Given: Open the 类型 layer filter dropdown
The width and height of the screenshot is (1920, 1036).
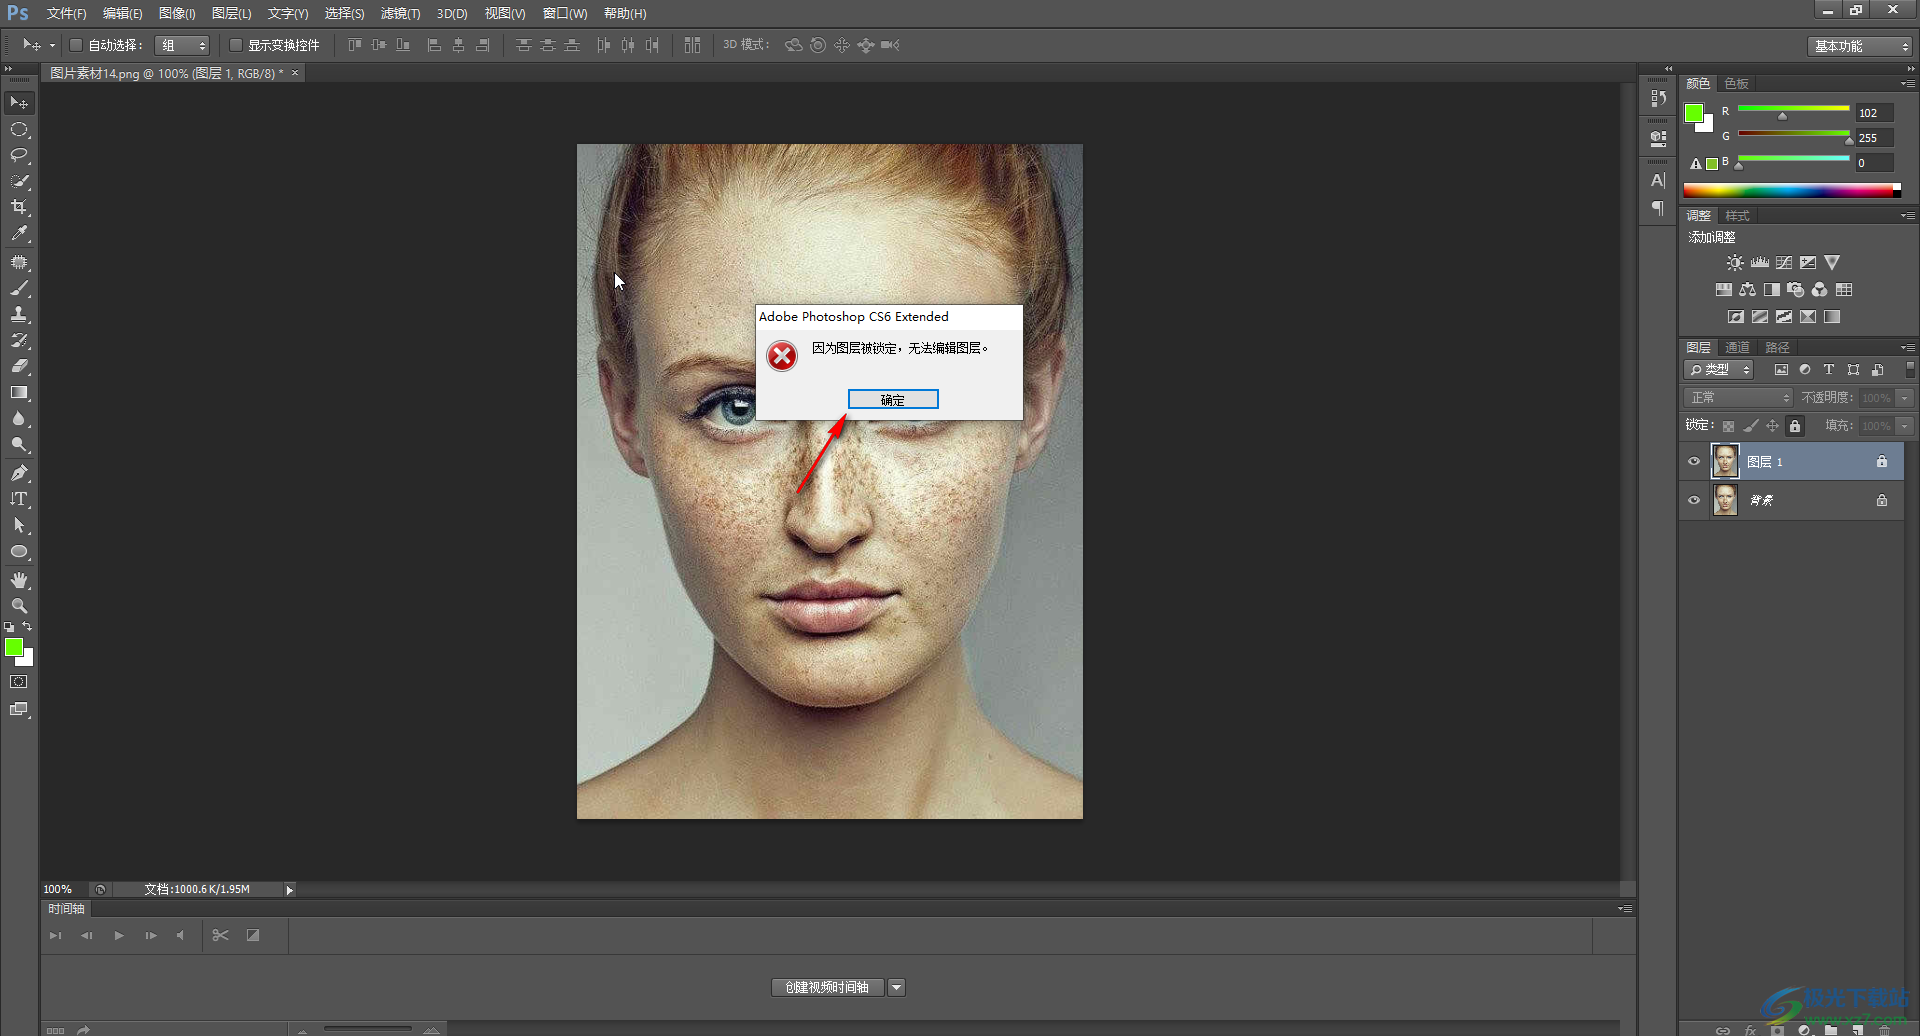Looking at the screenshot, I should 1719,370.
